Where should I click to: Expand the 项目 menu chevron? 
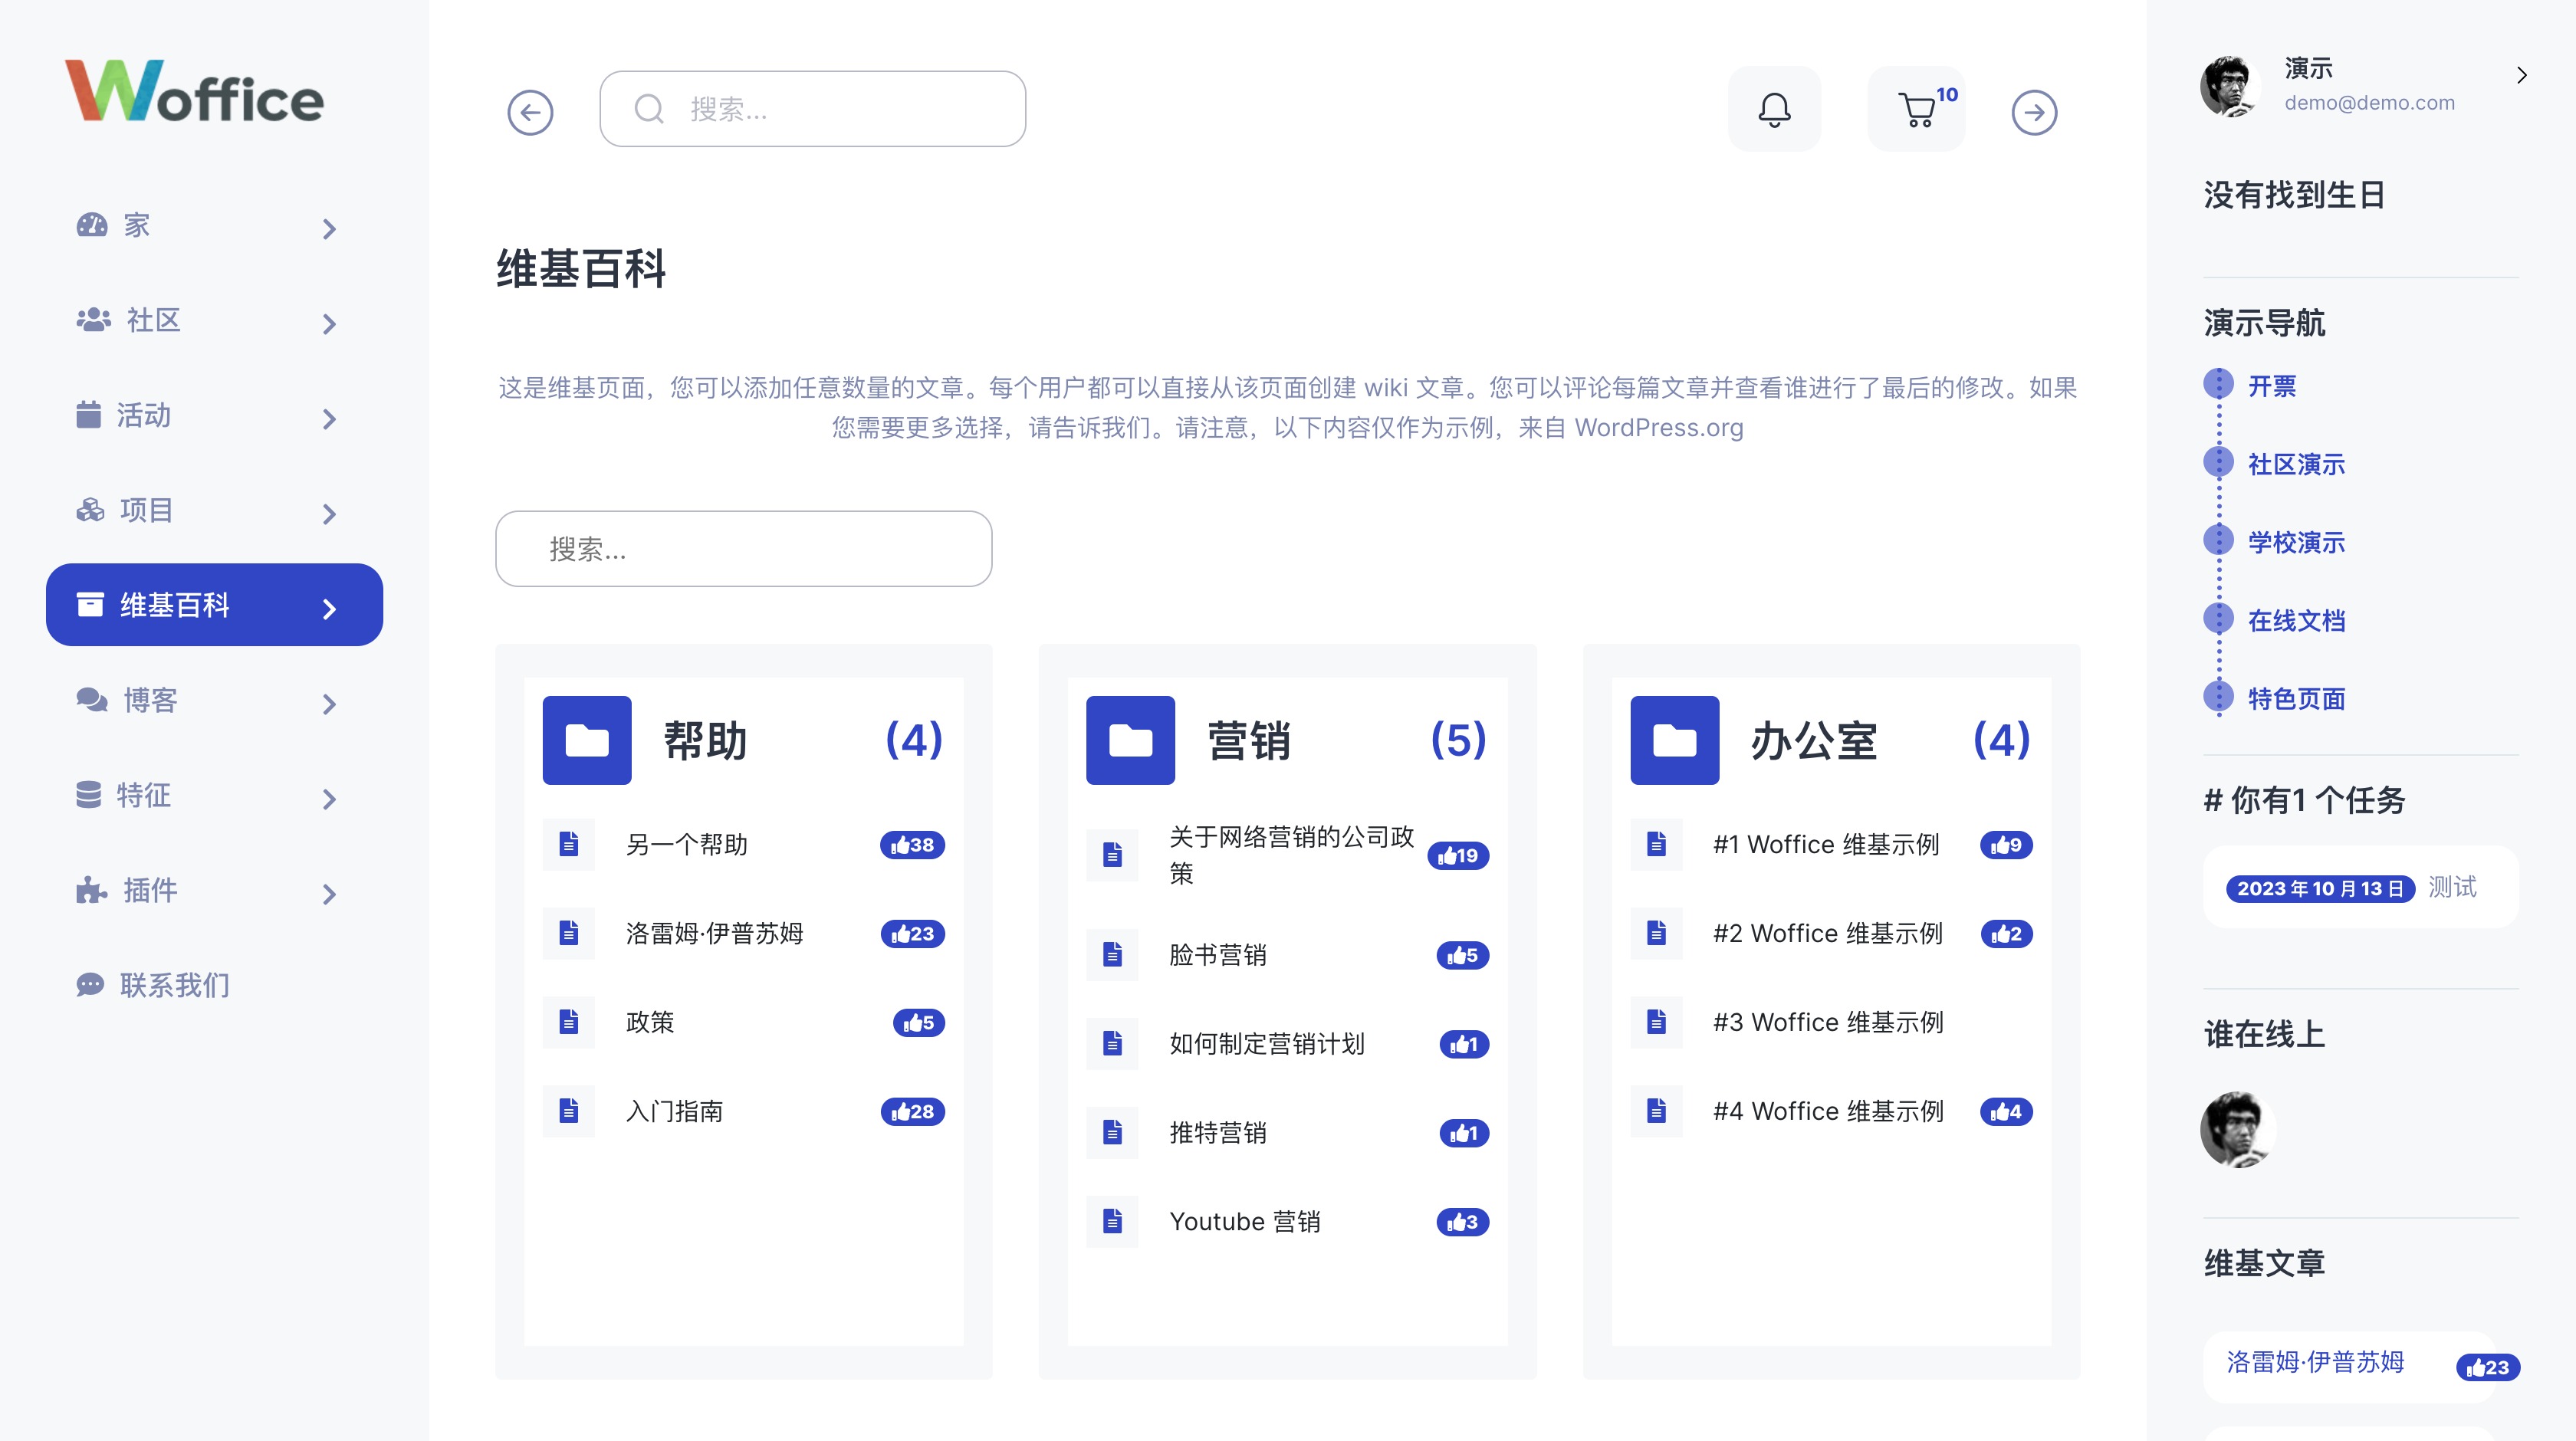coord(329,514)
